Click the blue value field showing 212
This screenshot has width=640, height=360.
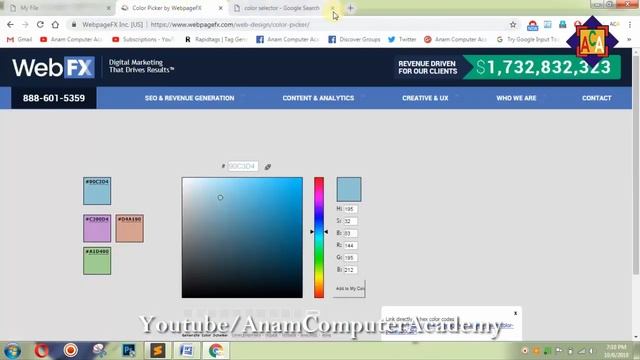351,270
